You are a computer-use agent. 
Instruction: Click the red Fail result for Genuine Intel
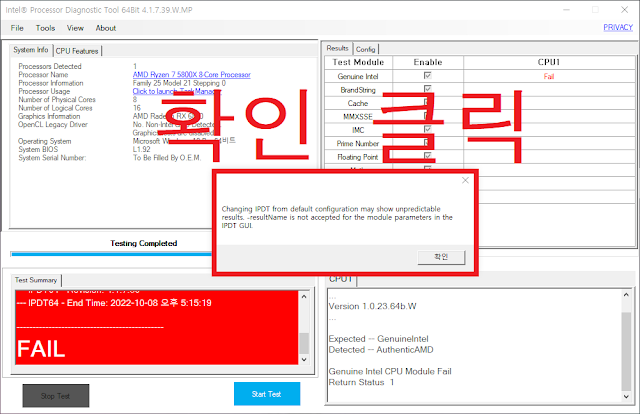(x=549, y=76)
